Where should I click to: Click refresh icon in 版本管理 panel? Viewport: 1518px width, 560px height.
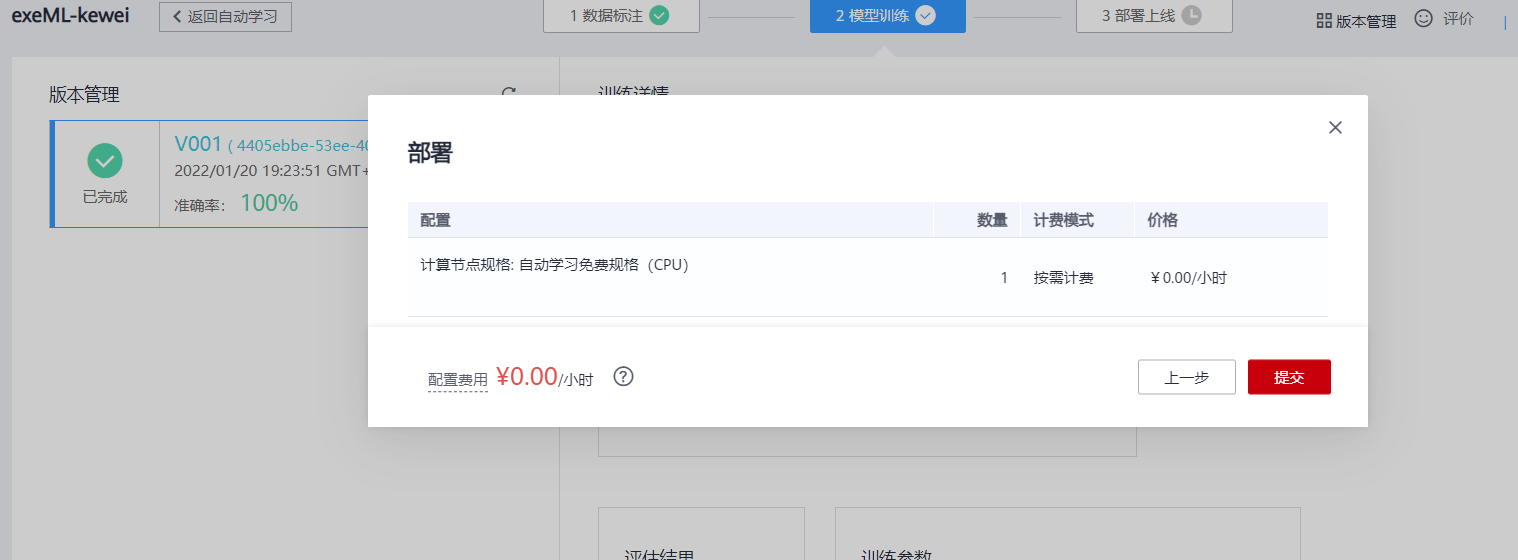pyautogui.click(x=509, y=93)
